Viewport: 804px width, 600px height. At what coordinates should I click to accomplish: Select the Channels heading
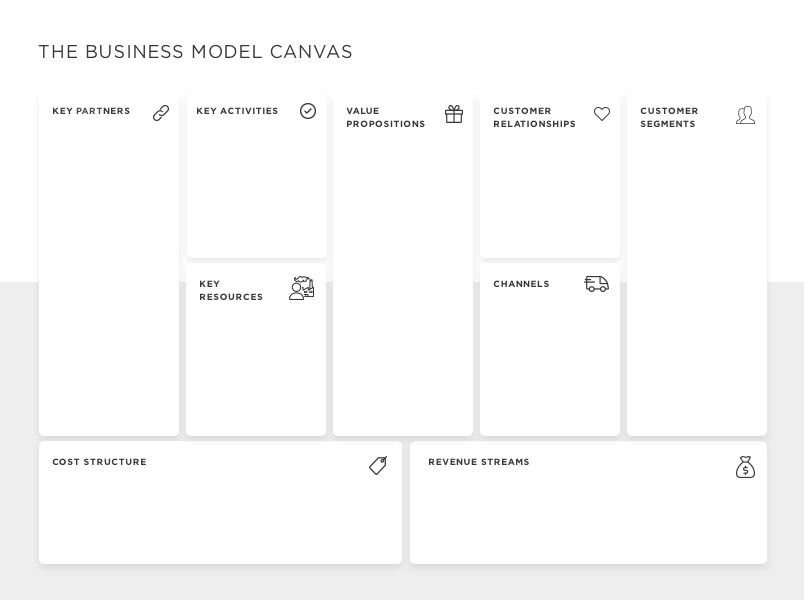click(521, 284)
